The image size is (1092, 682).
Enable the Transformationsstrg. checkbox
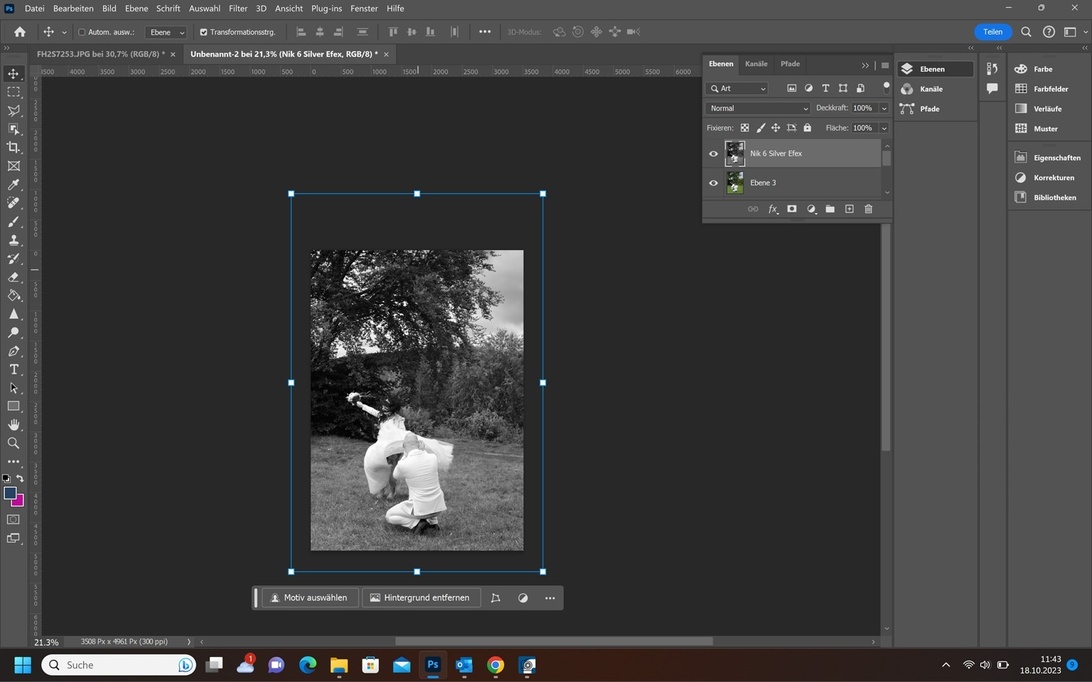point(204,32)
